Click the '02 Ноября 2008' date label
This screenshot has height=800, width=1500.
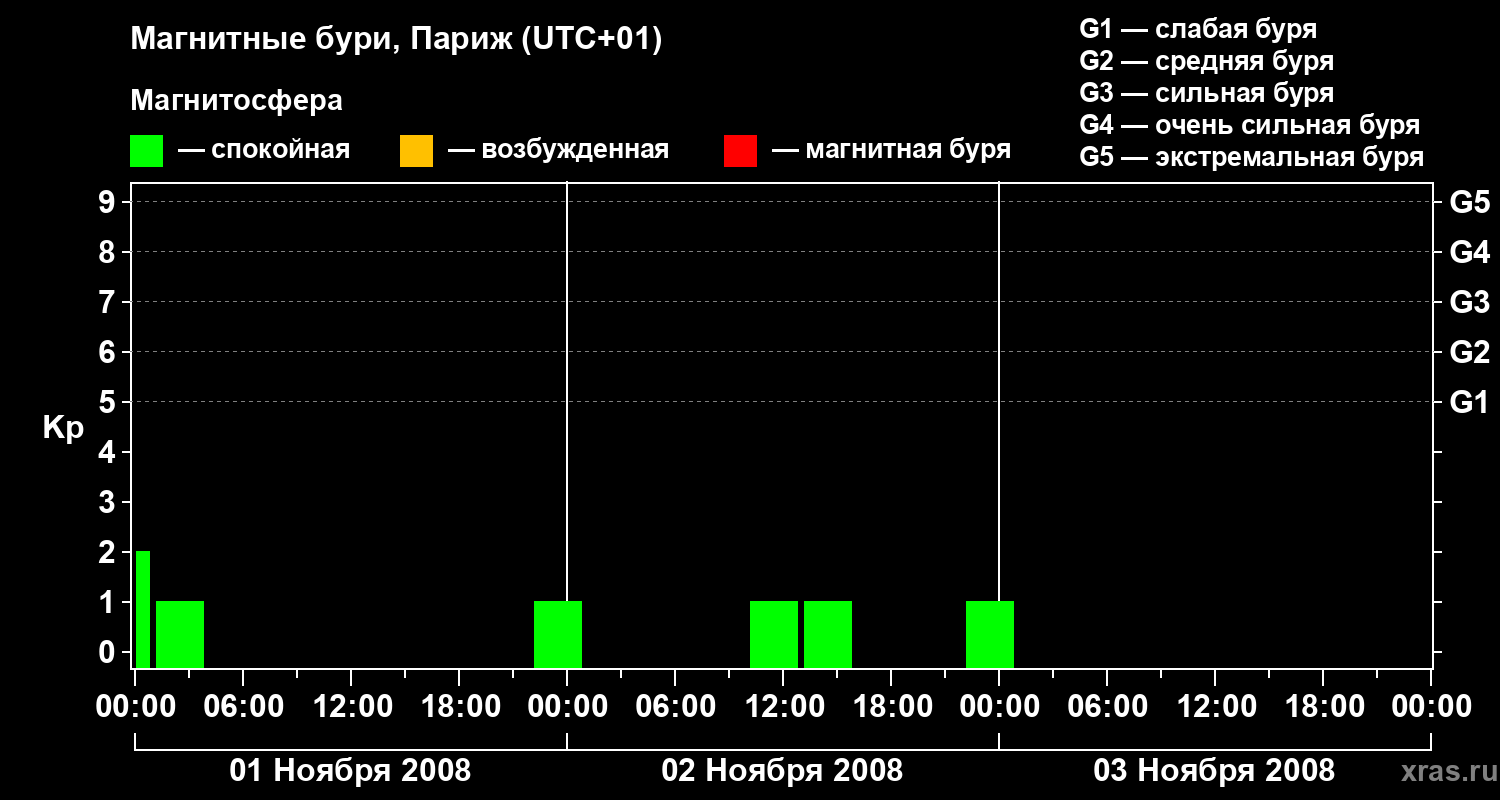(782, 770)
